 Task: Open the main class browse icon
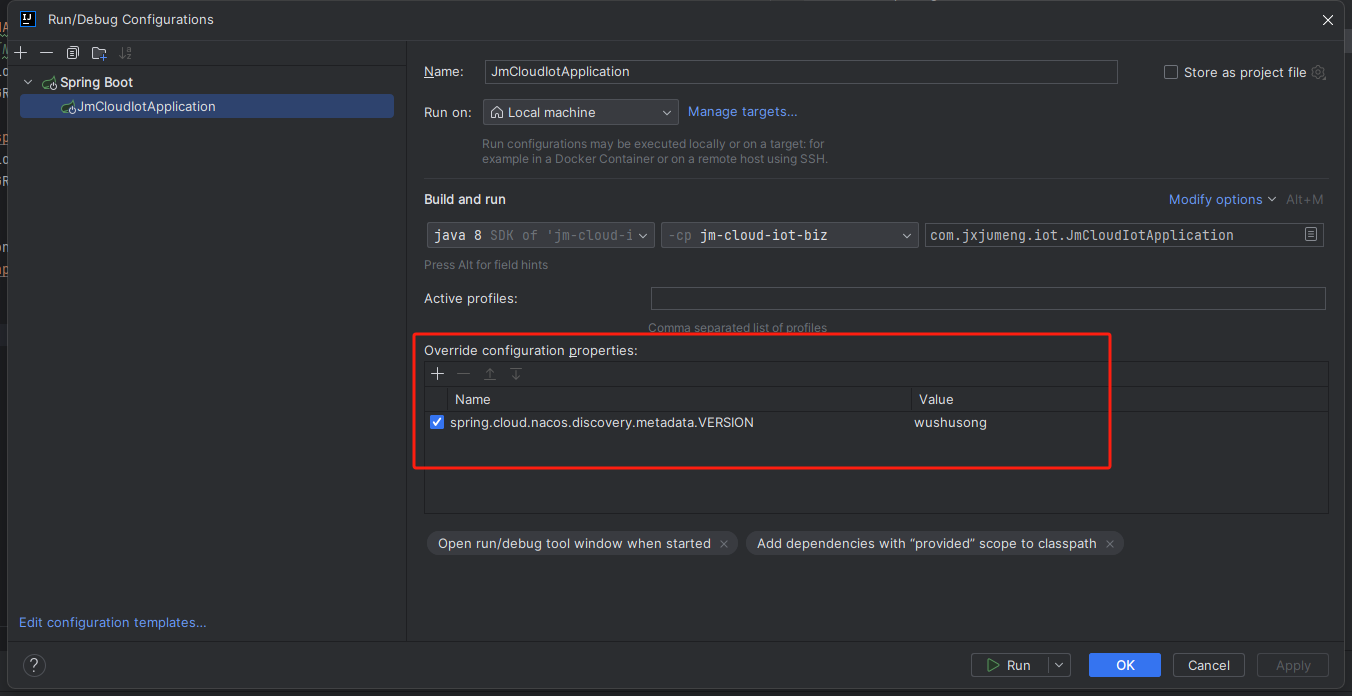[1310, 235]
